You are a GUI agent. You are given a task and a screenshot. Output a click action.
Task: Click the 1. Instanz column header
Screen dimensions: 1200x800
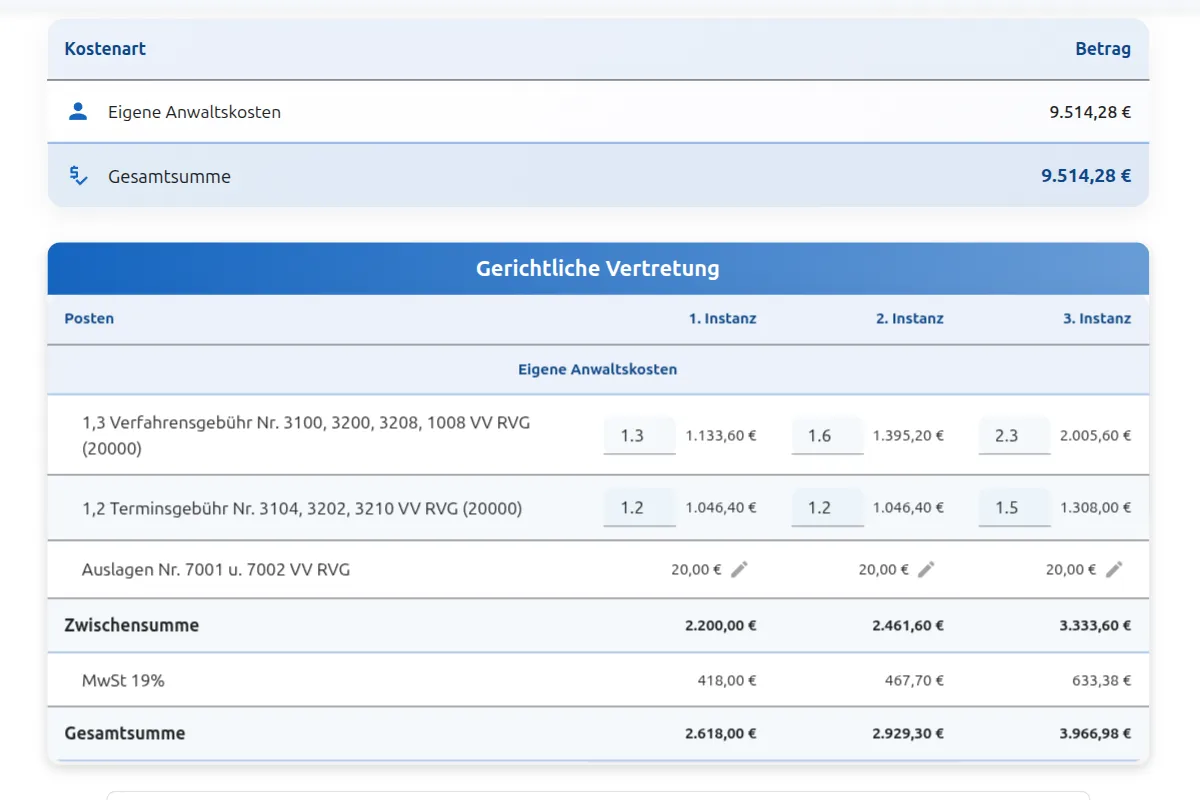[722, 318]
